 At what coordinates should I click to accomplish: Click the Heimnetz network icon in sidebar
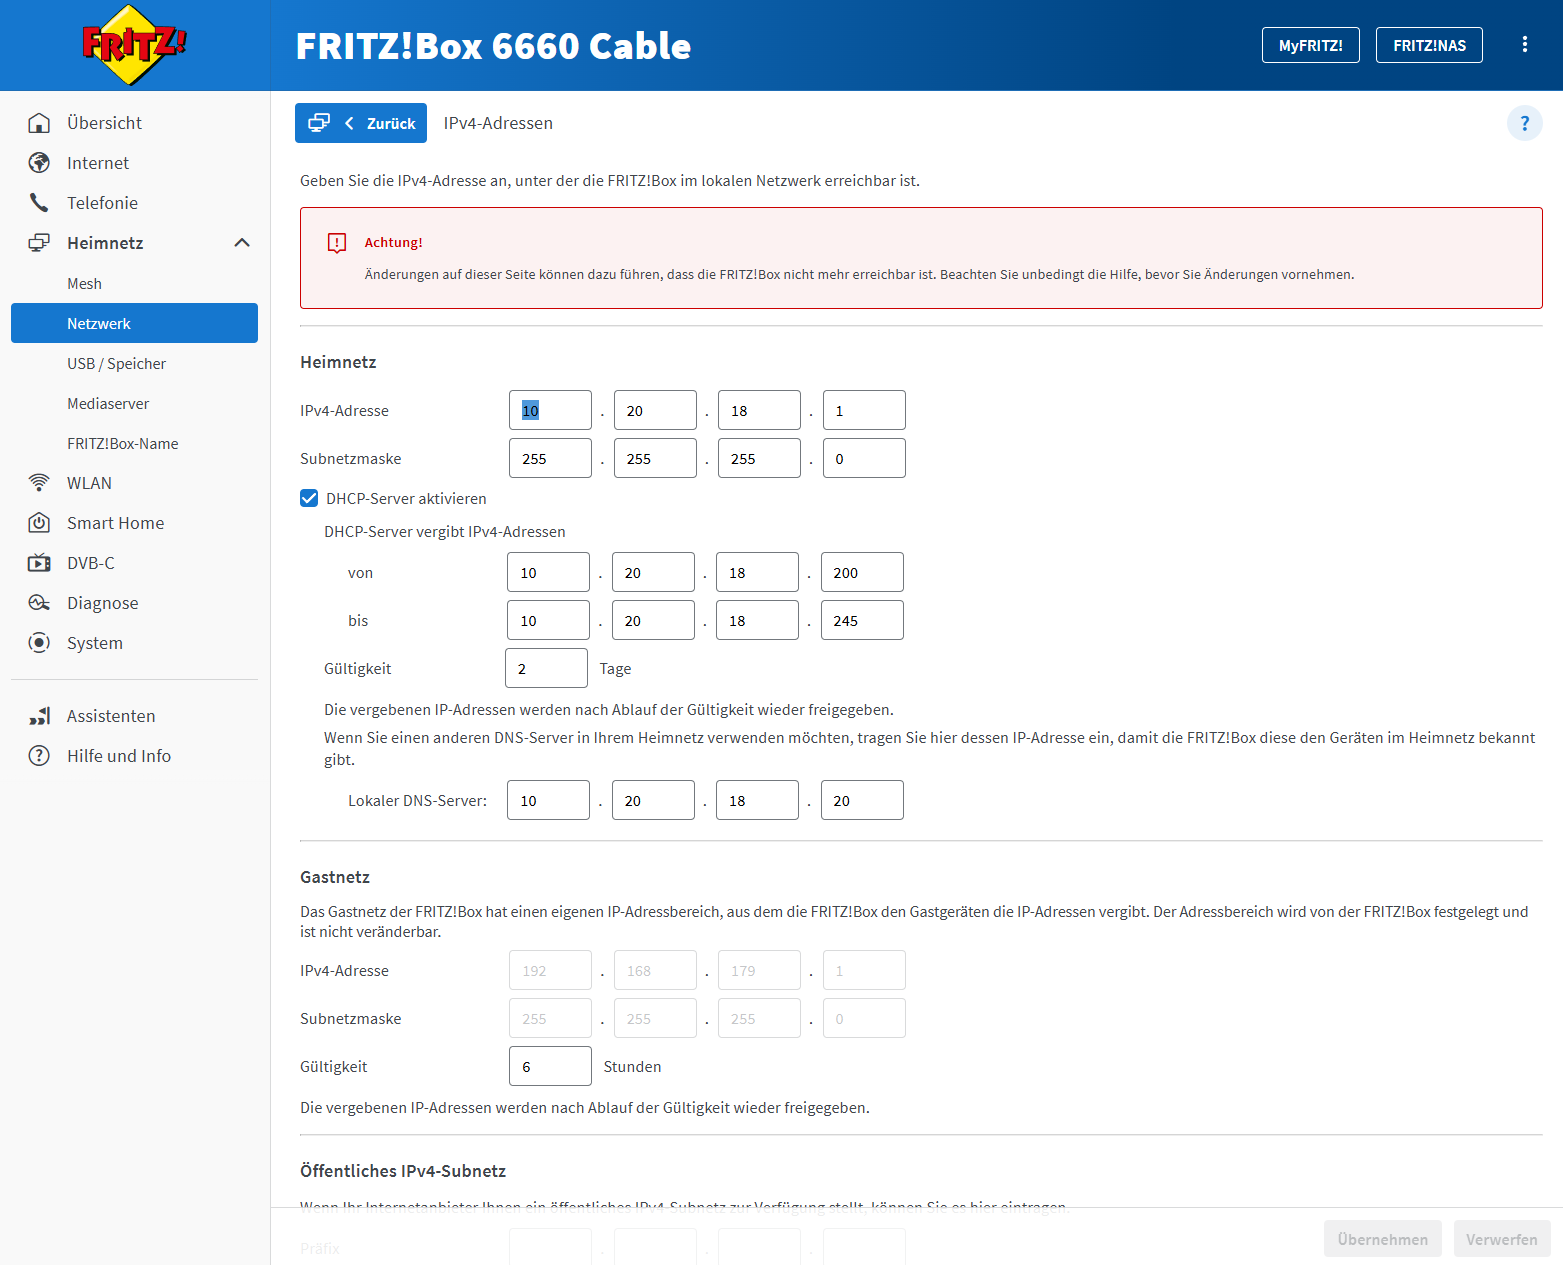[x=39, y=243]
